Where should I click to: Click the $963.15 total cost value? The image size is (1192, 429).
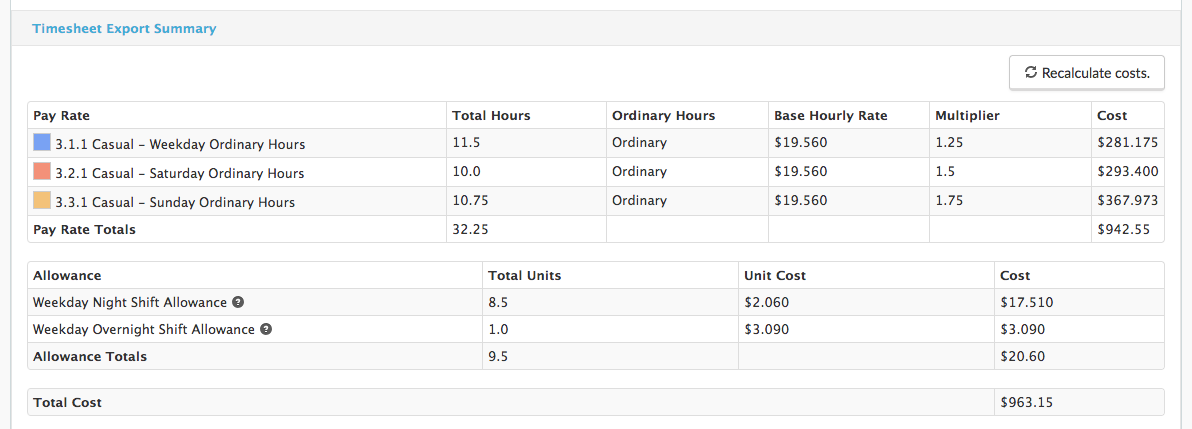coord(1027,402)
